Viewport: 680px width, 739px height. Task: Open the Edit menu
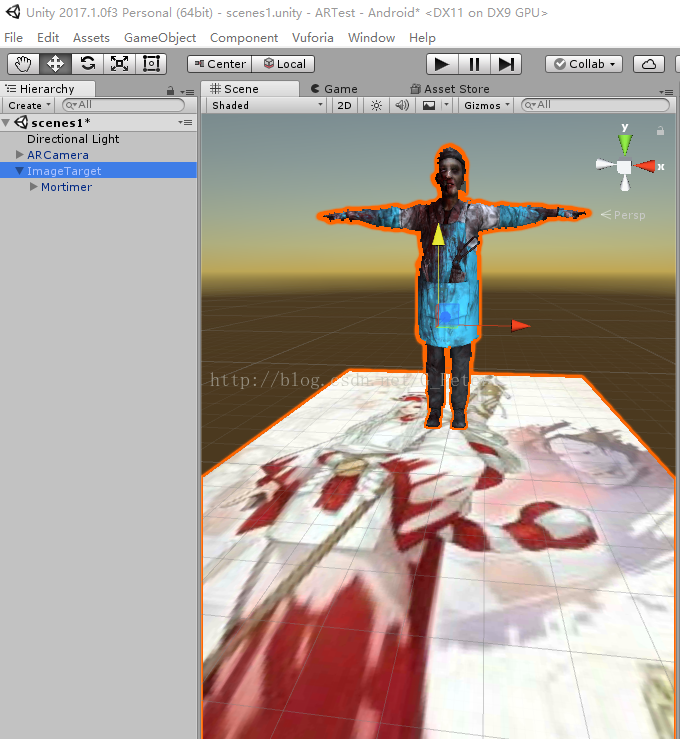[x=48, y=38]
